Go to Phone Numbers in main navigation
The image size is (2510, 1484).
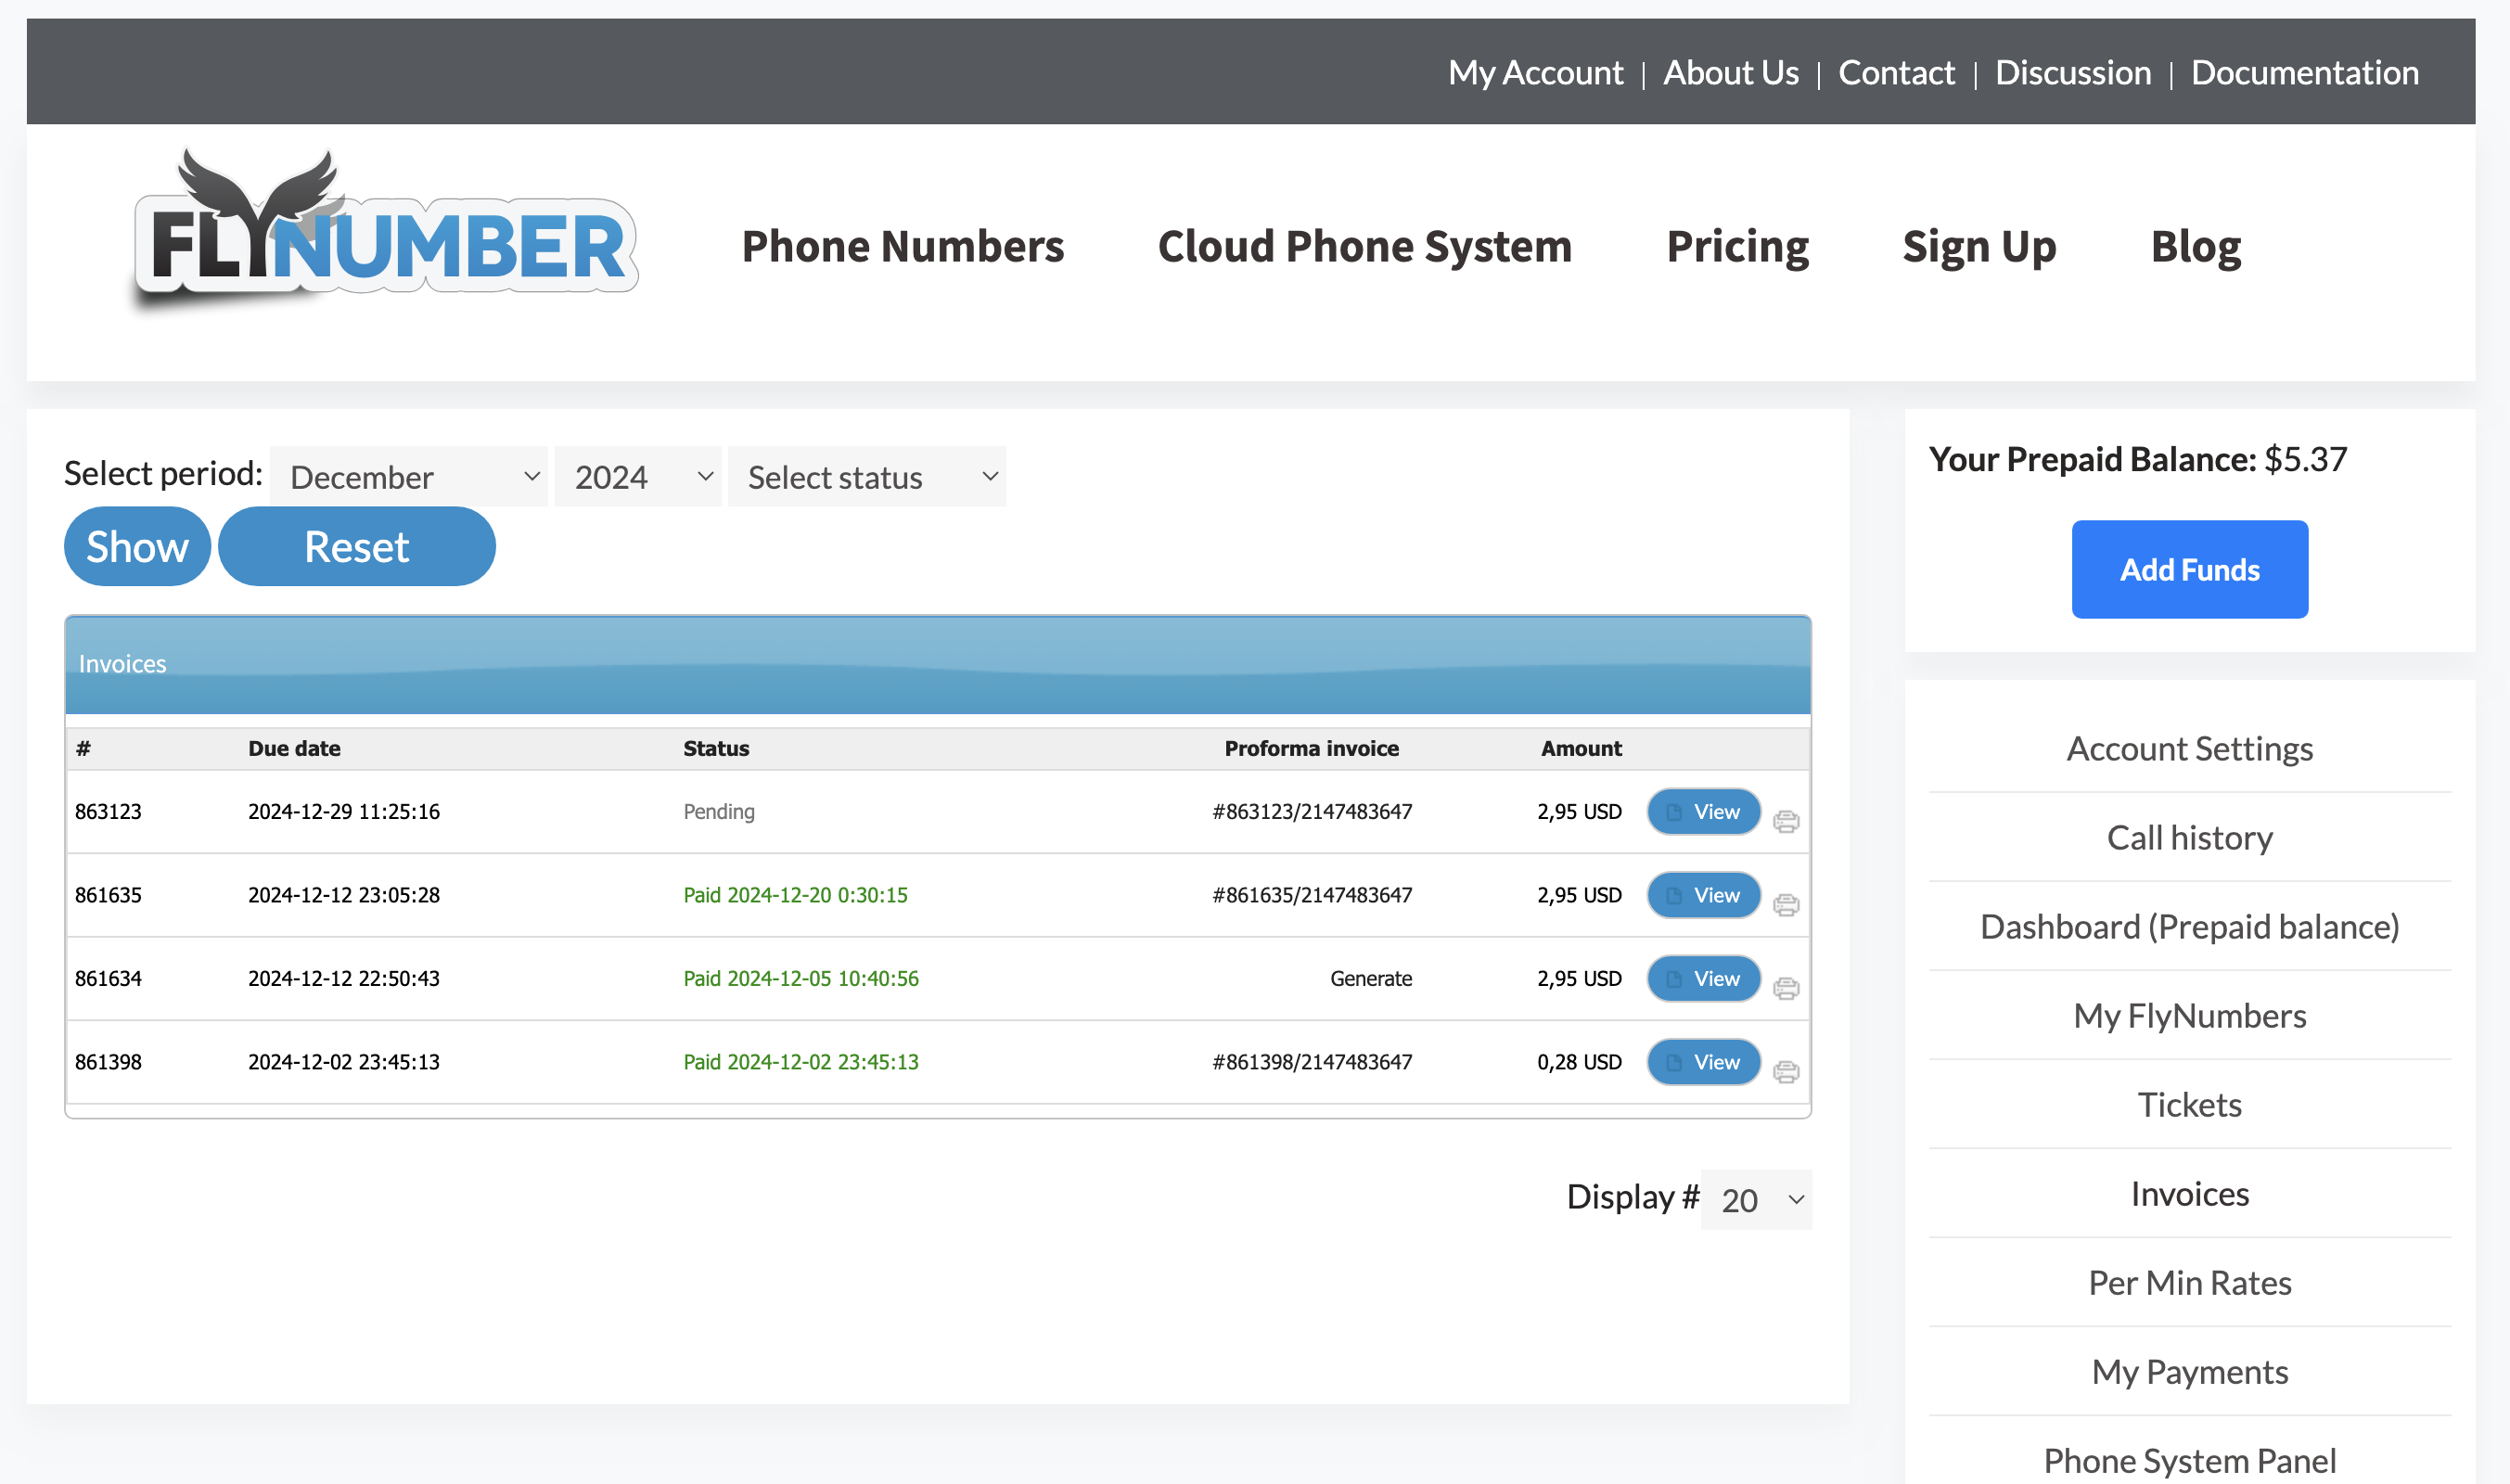[903, 246]
